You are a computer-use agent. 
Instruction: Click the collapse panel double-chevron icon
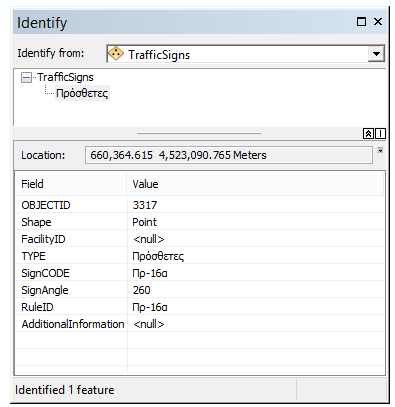(x=368, y=134)
